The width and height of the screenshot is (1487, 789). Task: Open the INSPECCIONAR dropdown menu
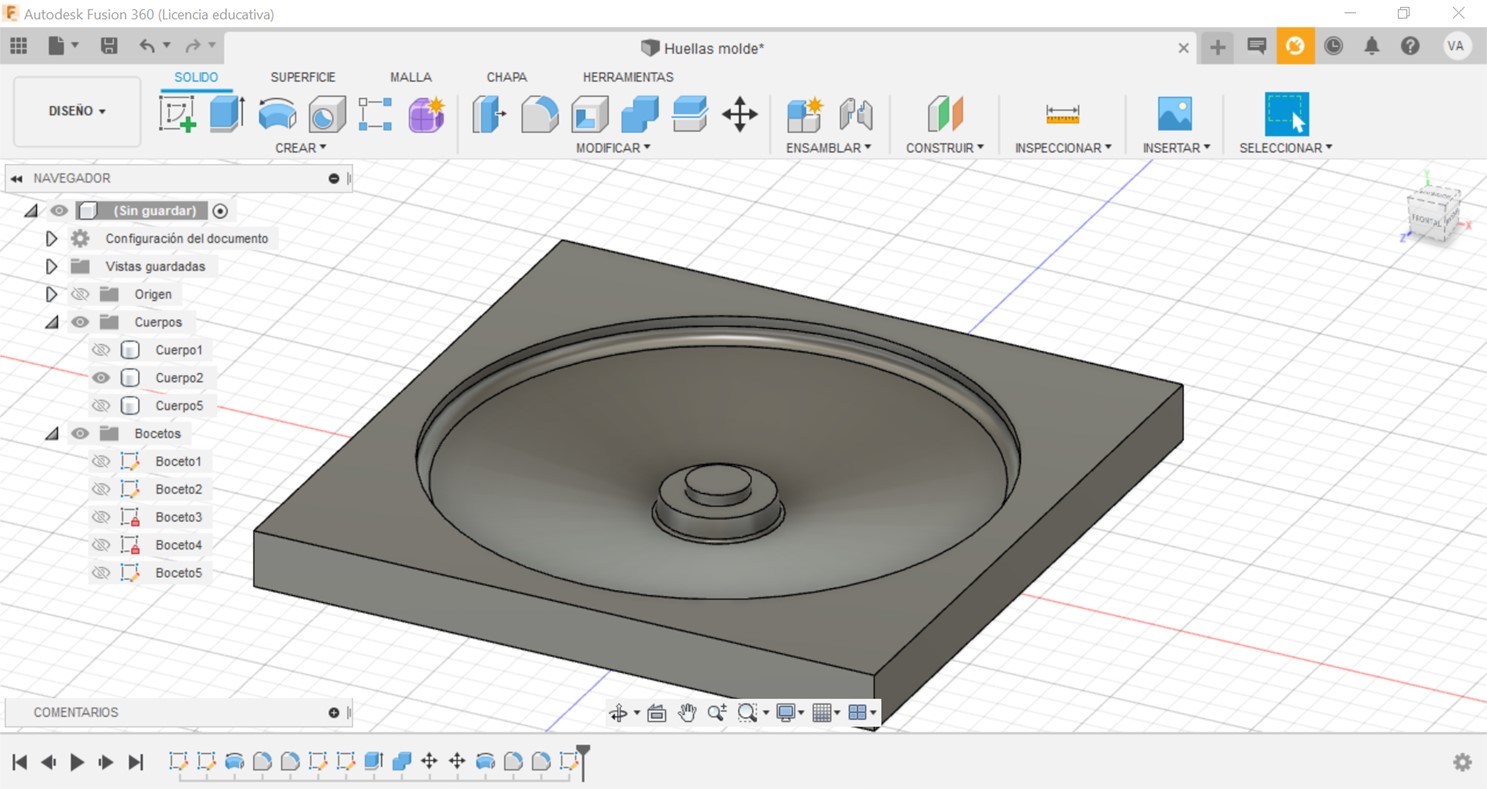tap(1063, 148)
